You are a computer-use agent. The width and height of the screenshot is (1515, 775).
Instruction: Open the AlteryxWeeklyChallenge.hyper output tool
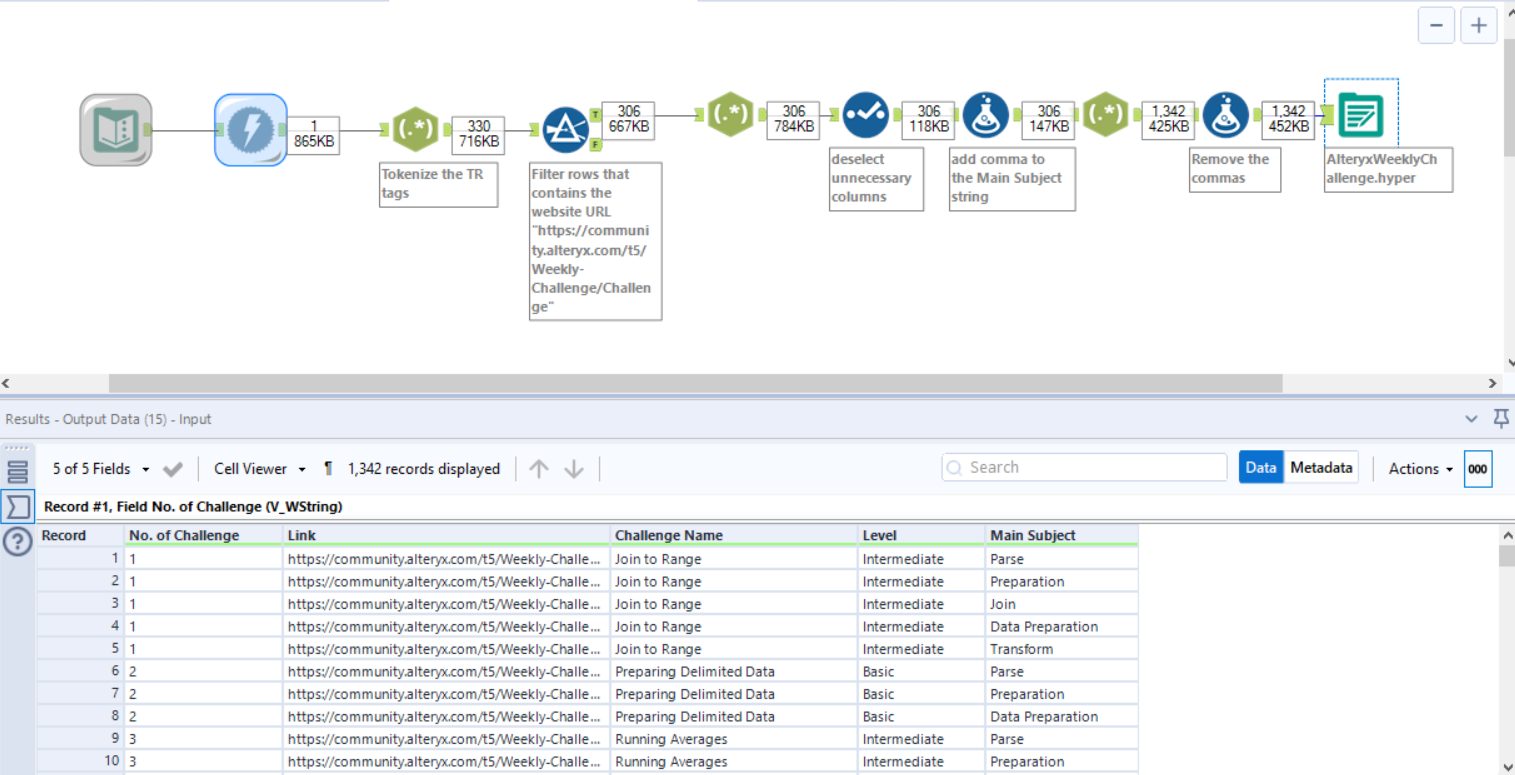1360,116
